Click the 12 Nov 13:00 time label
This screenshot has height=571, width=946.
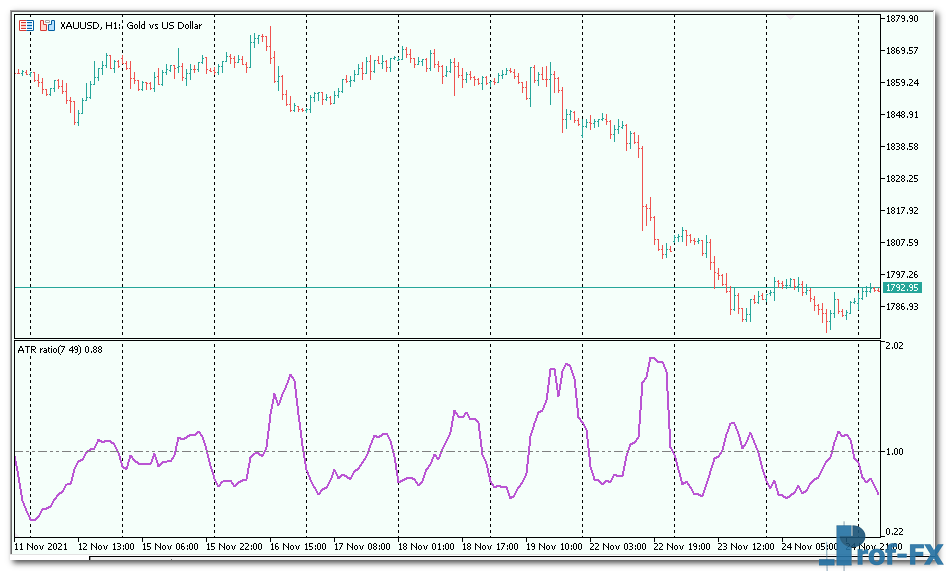pos(107,547)
